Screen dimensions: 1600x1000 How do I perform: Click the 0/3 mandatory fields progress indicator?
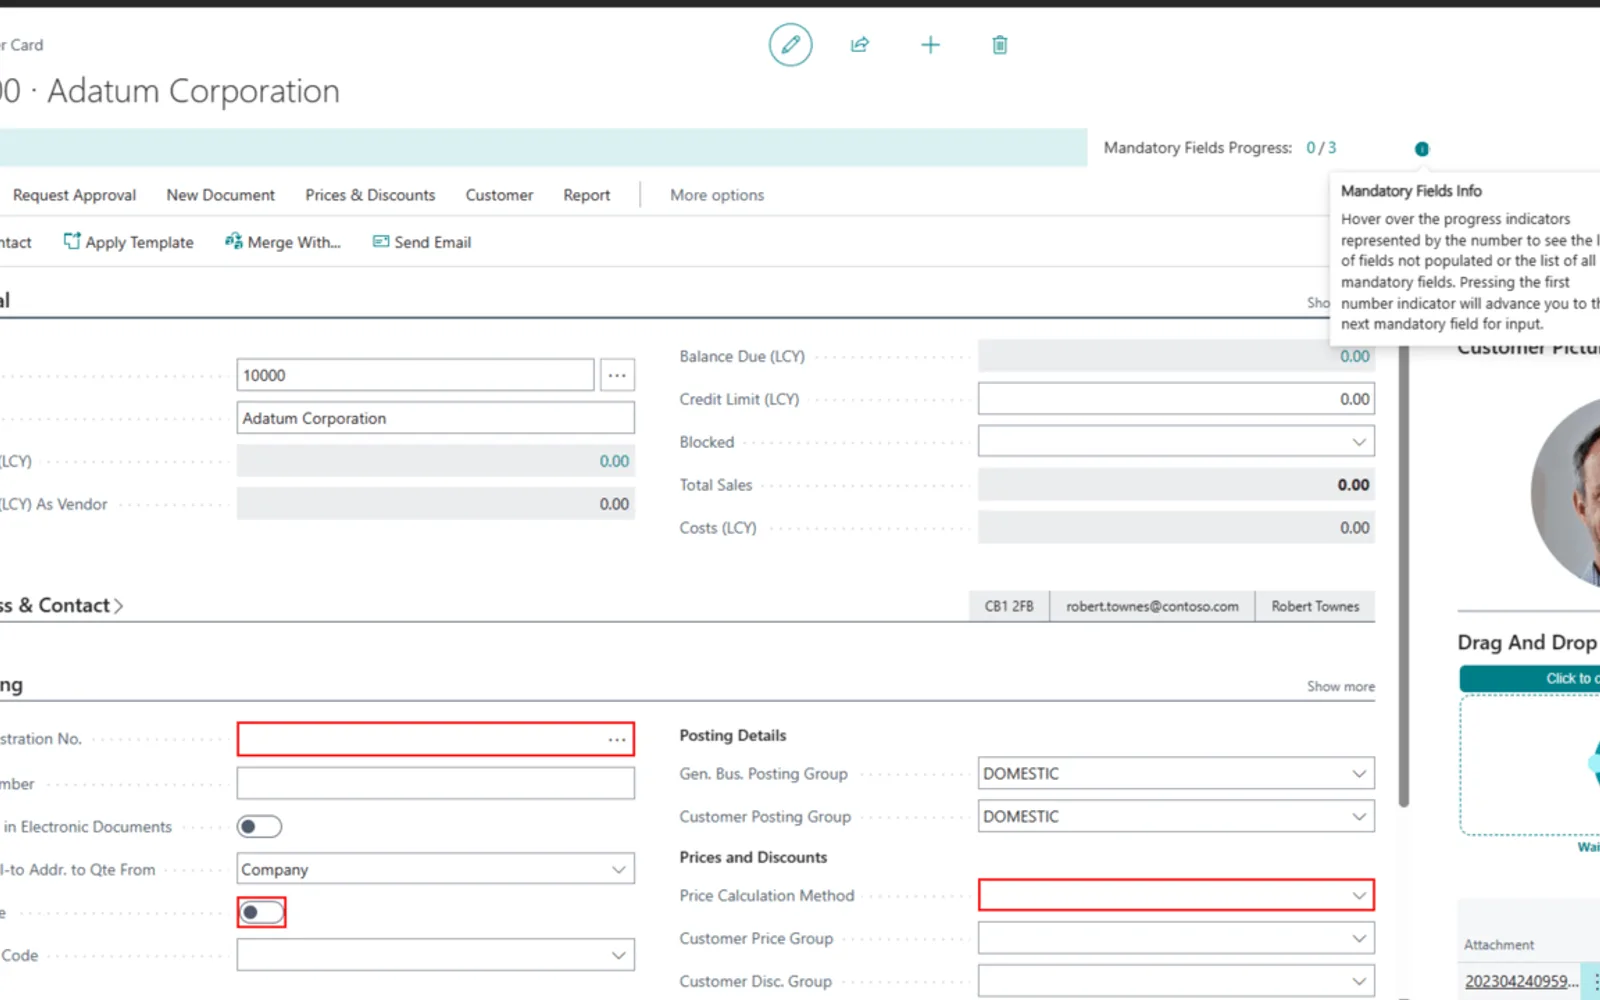(x=1321, y=148)
